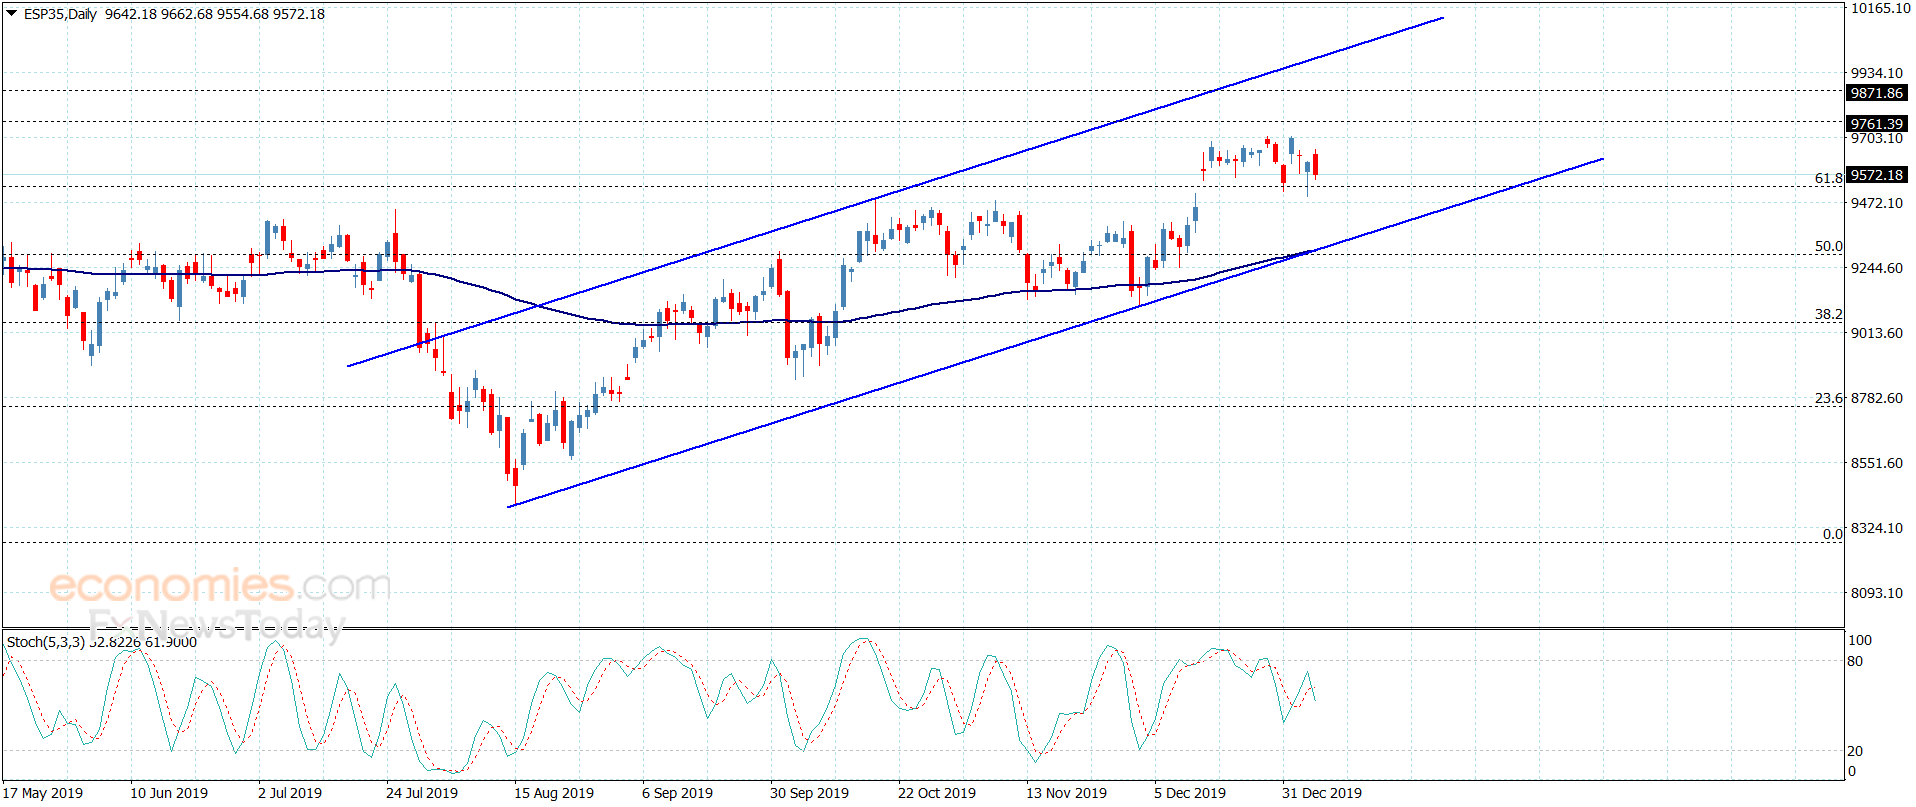This screenshot has height=807, width=1916.
Task: Open the chart menu triangle beside ESP35,Daily
Action: click(x=12, y=14)
